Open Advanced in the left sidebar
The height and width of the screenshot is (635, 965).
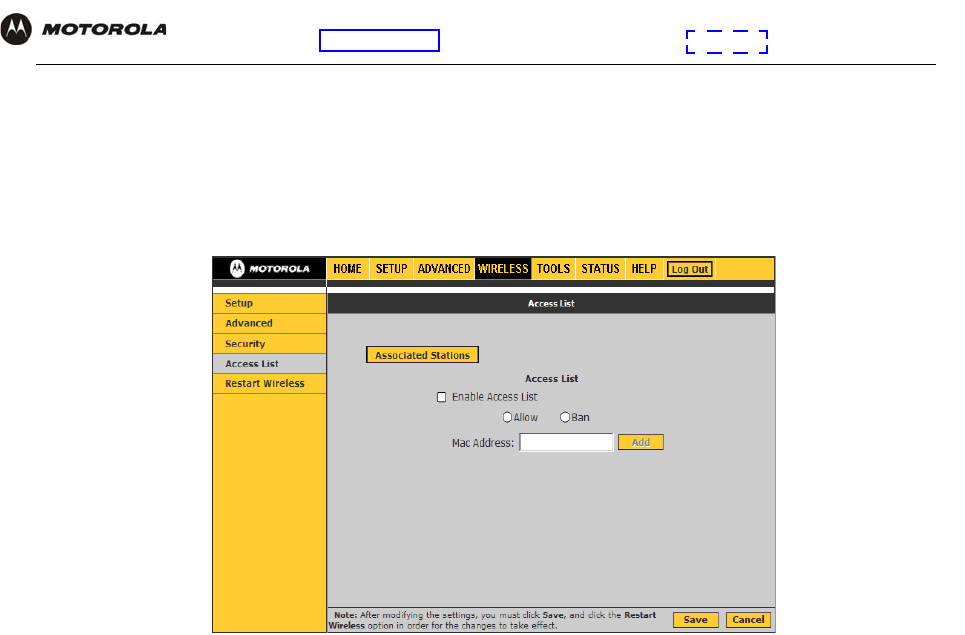pos(270,323)
